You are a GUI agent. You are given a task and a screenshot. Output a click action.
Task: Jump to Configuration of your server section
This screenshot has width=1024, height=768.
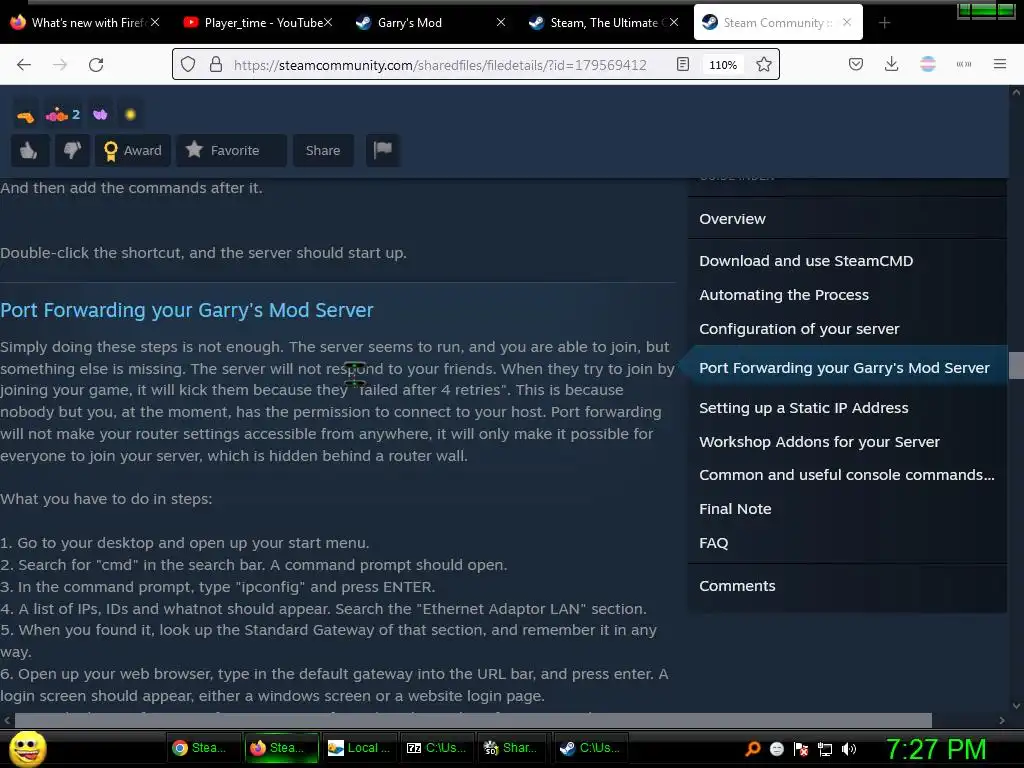799,328
